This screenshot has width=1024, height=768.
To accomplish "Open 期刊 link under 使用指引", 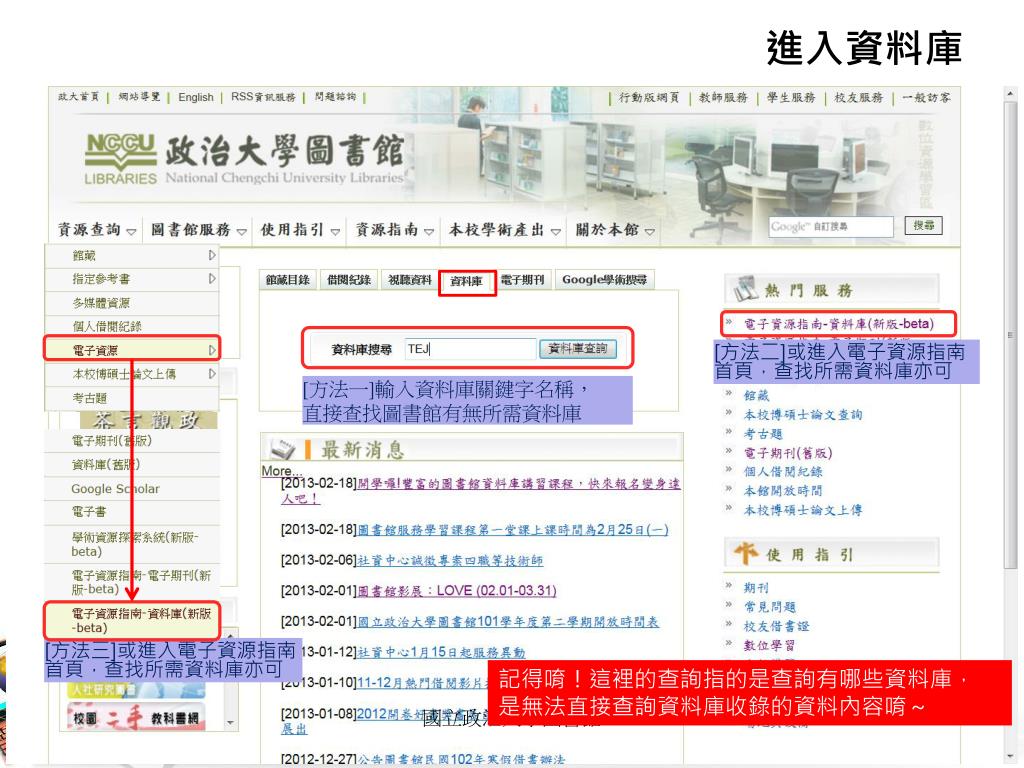I will [756, 588].
